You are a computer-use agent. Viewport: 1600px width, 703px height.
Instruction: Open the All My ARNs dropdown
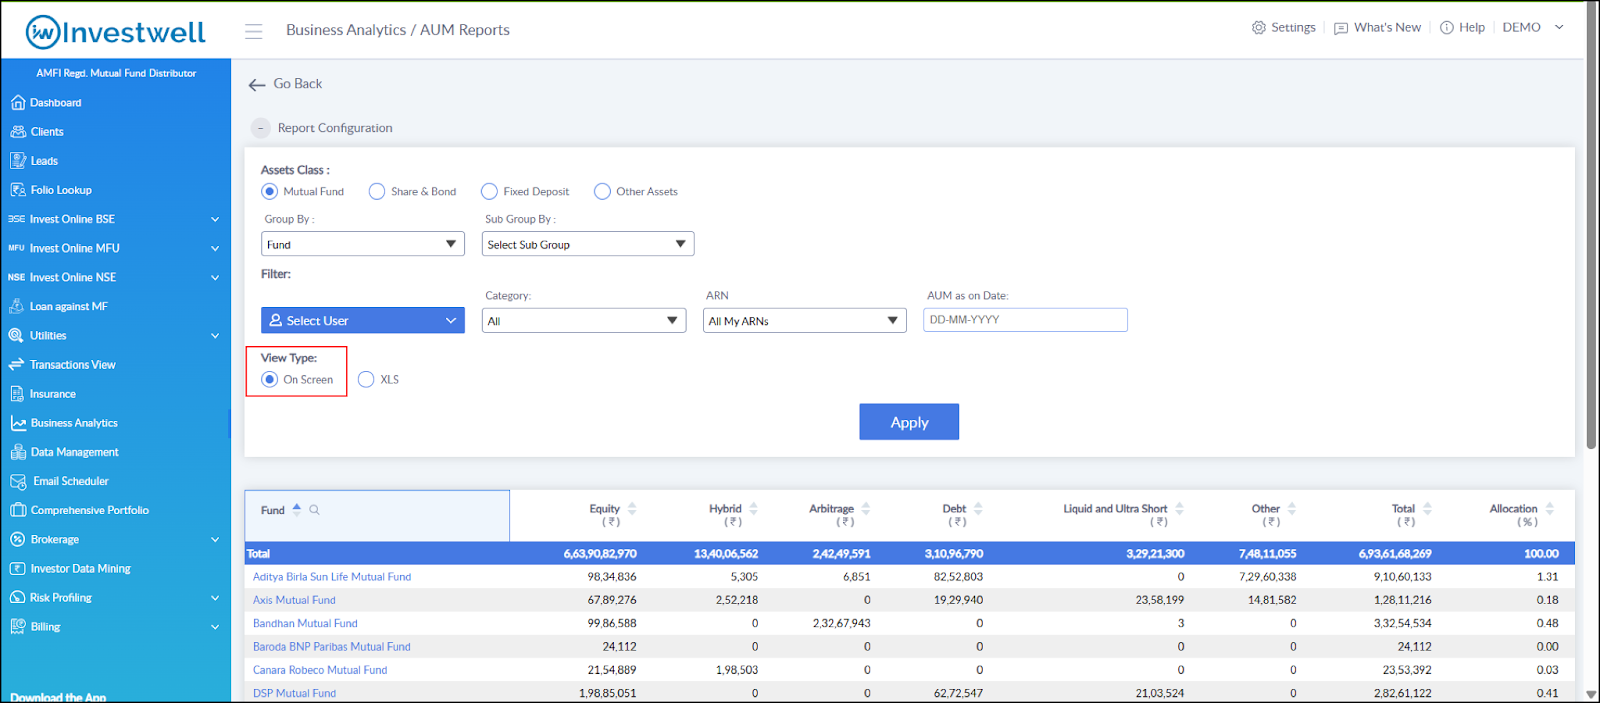805,321
